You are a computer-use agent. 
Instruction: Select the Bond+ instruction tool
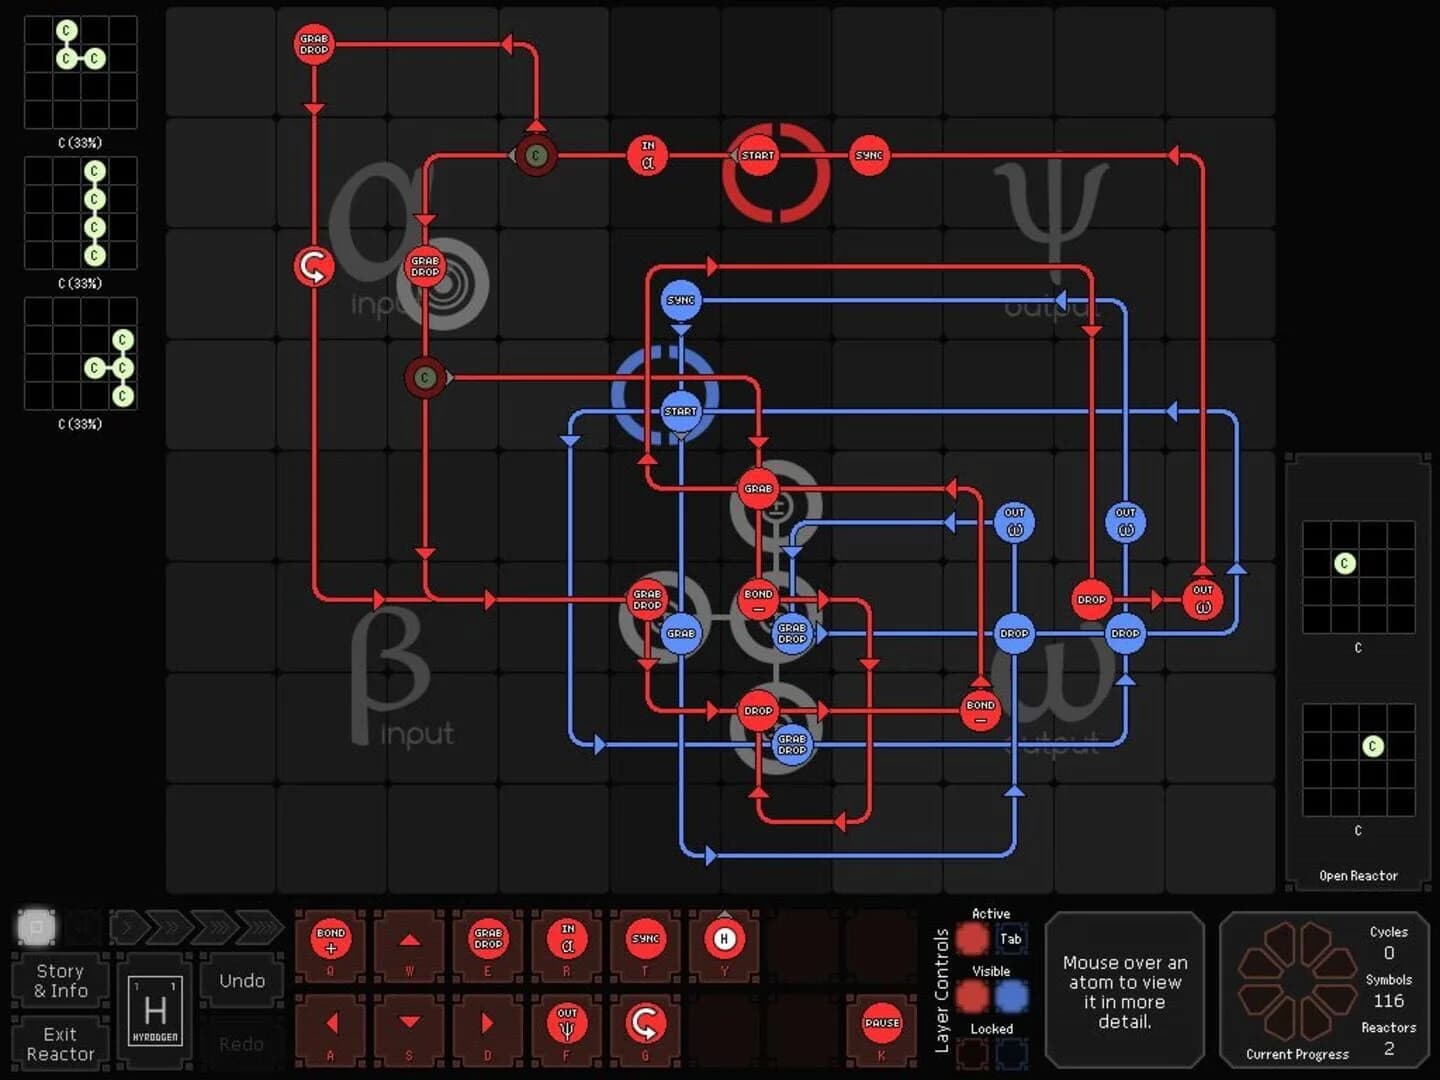tap(330, 940)
